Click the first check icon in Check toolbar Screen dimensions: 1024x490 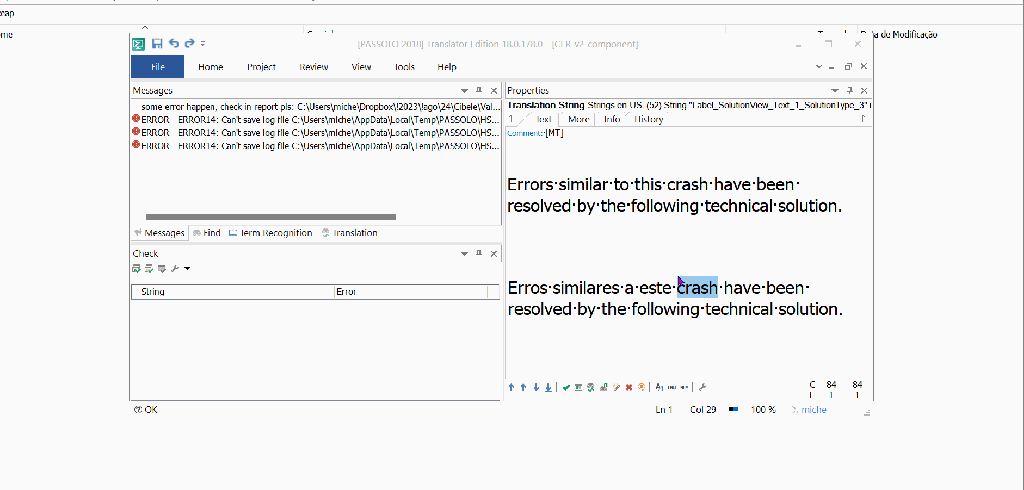point(136,269)
